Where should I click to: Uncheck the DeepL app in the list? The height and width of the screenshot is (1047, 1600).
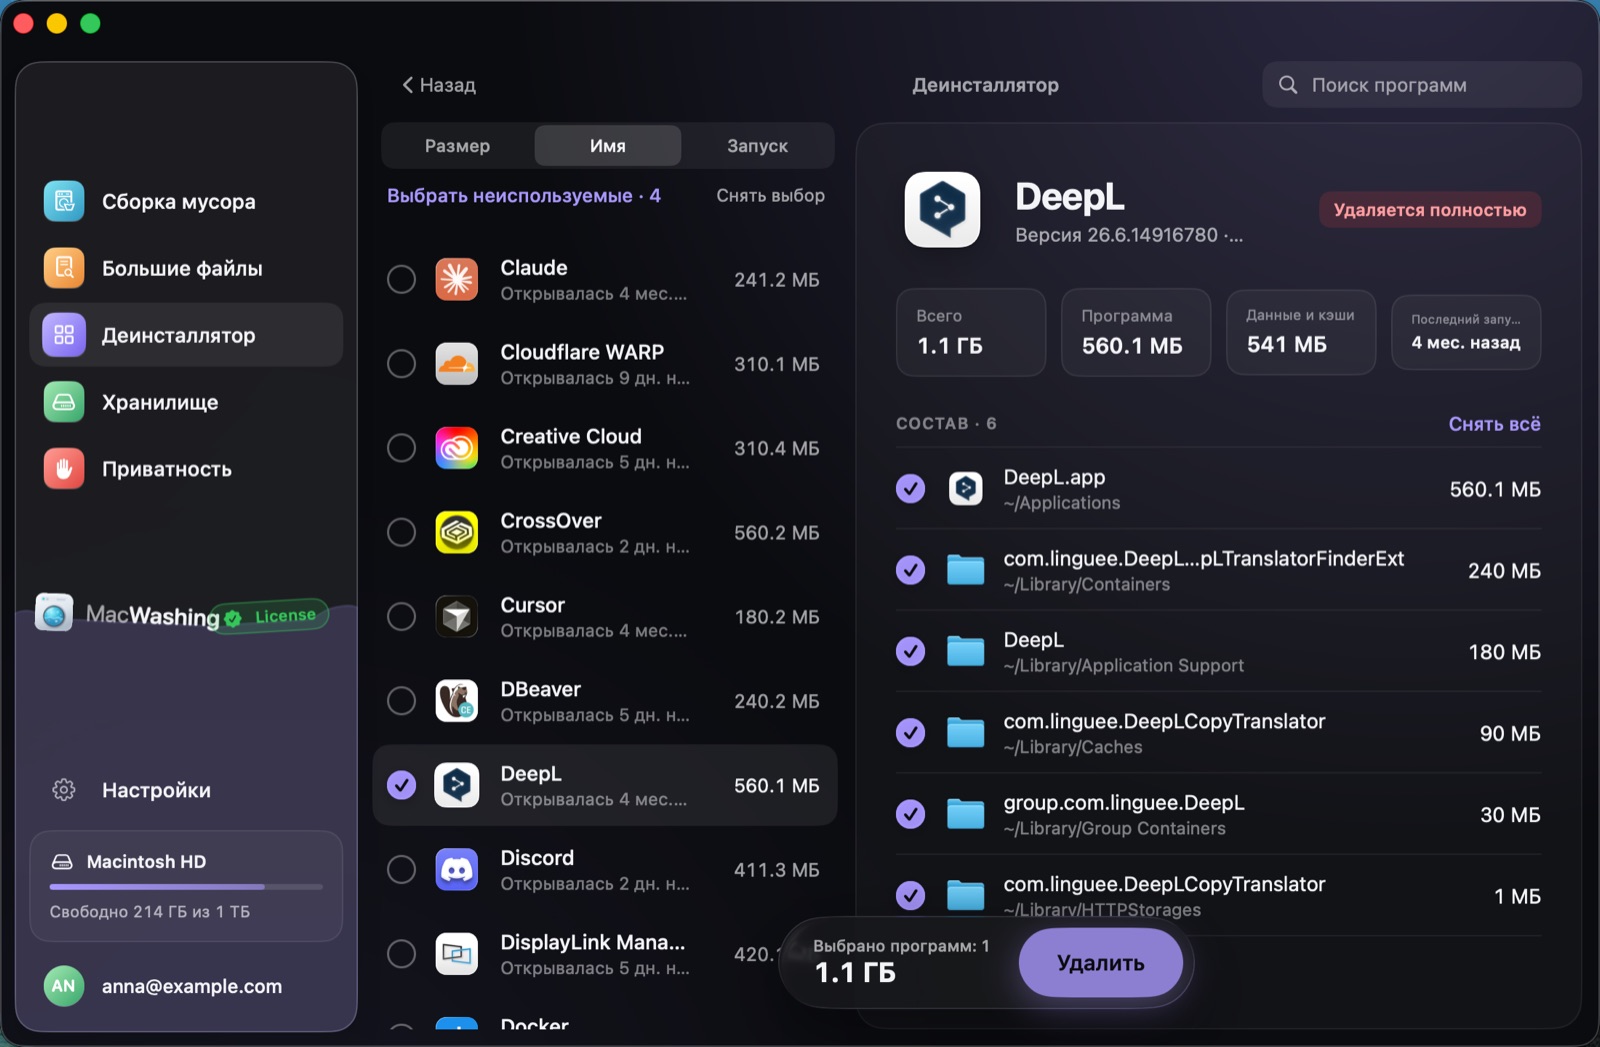point(402,786)
